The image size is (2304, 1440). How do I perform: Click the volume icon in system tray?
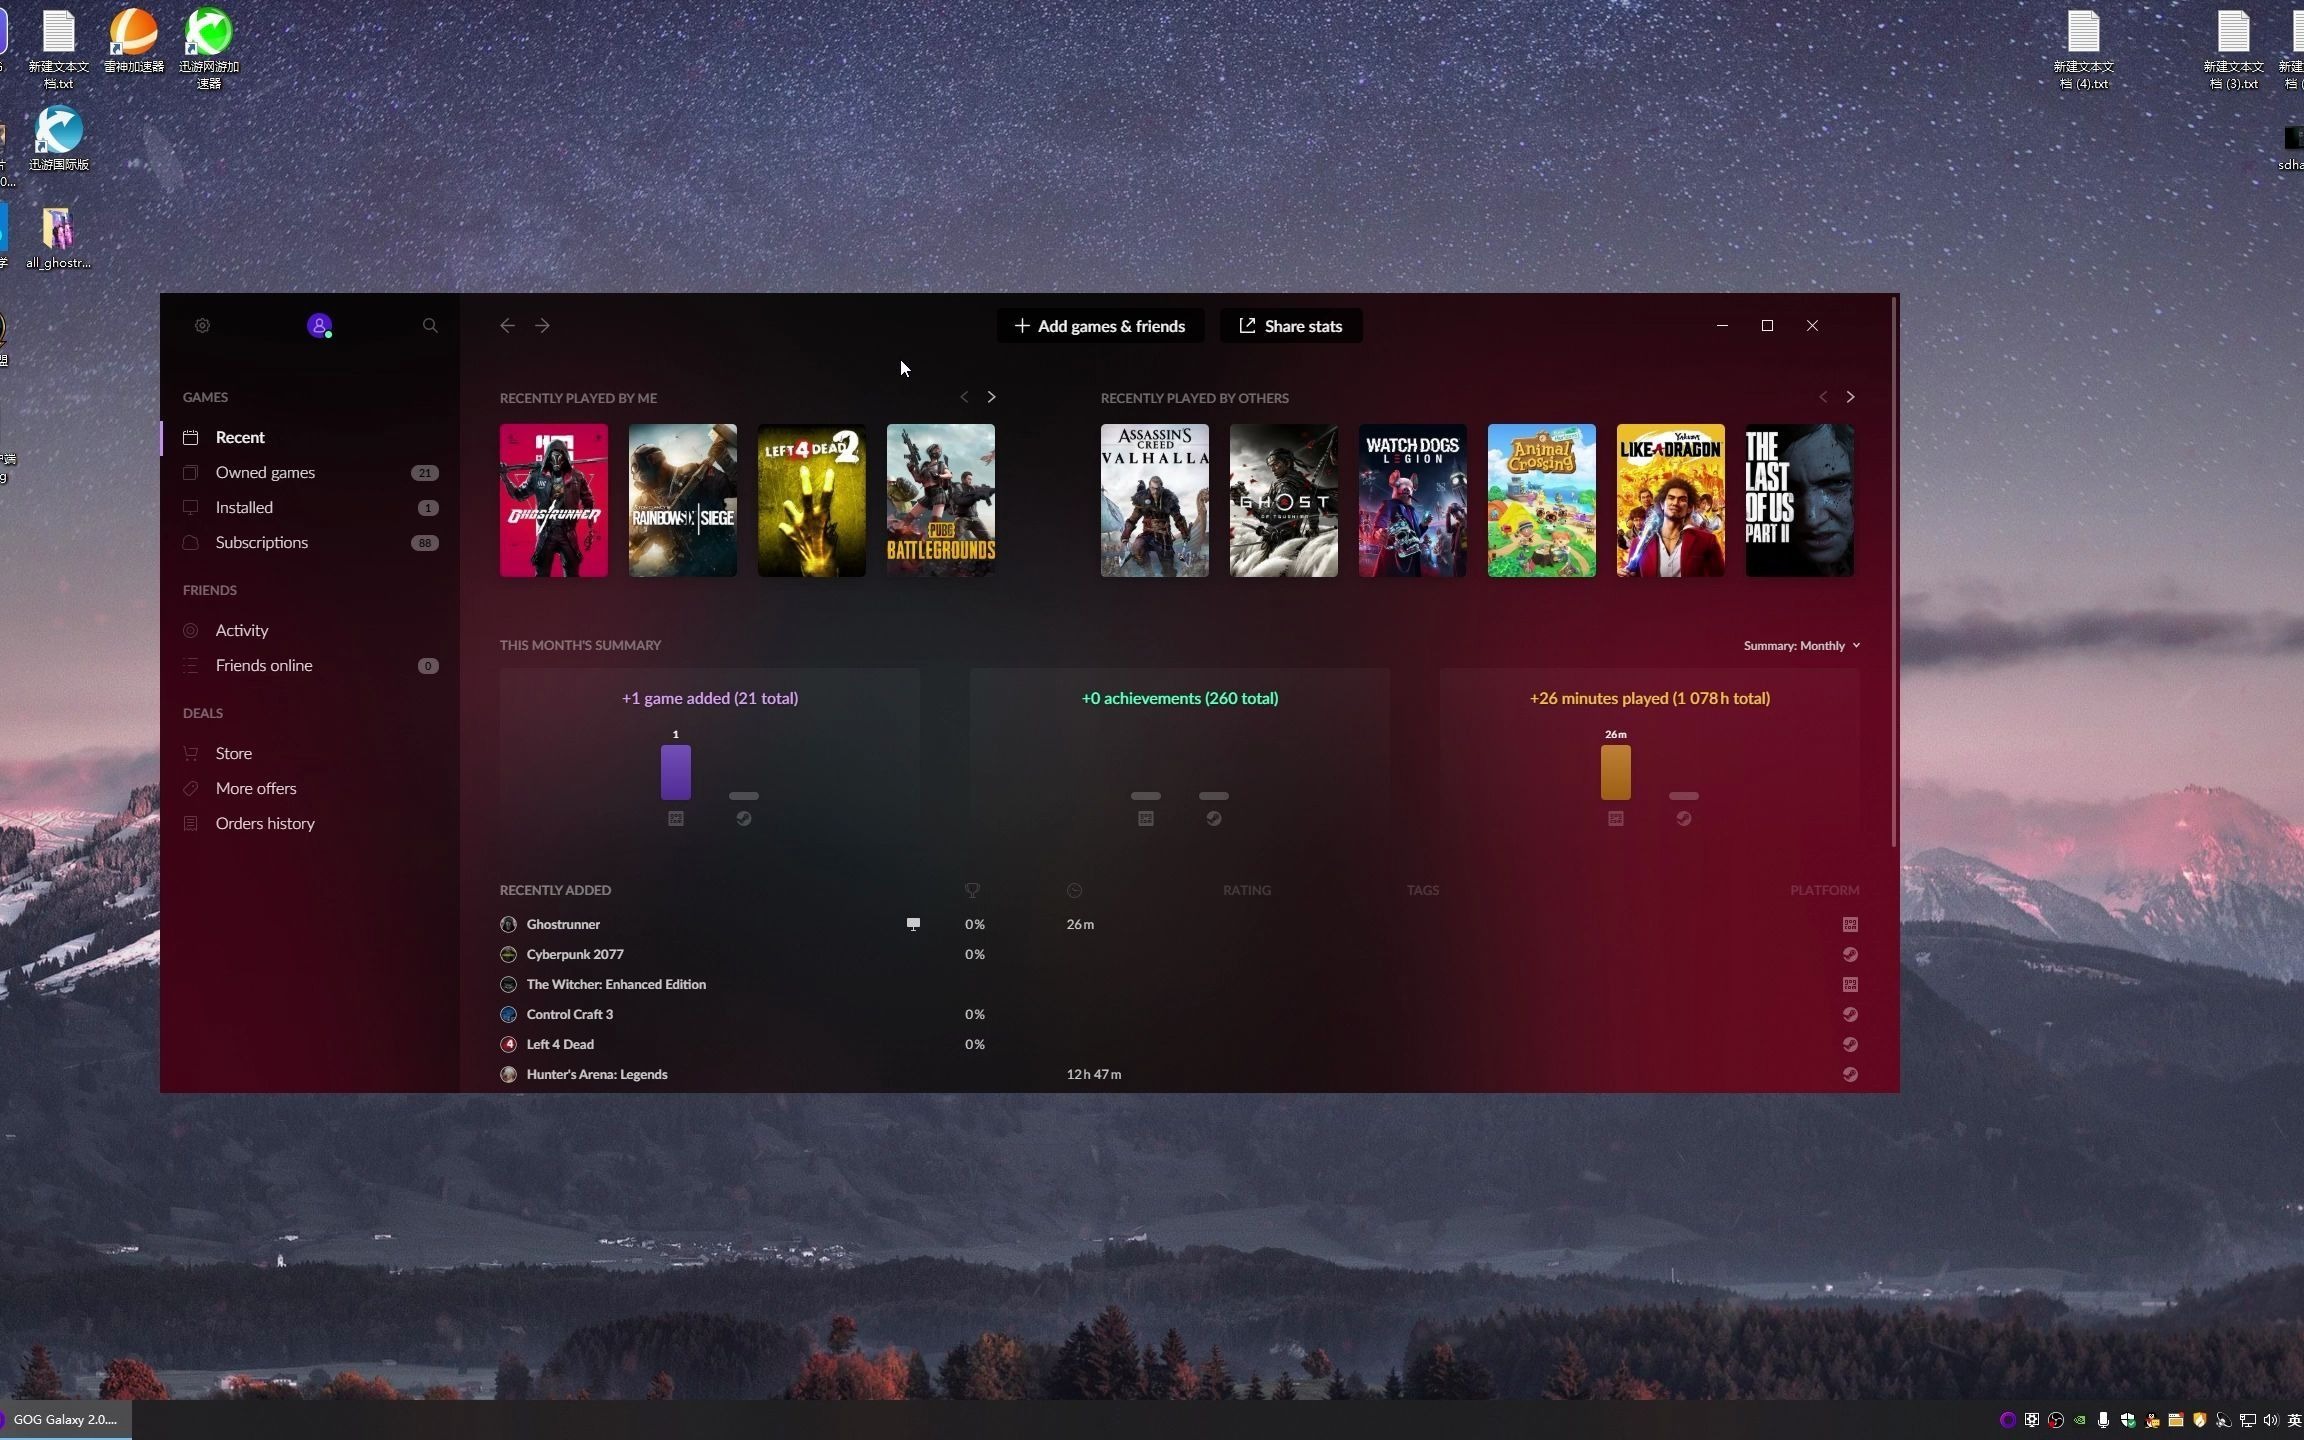pos(2270,1420)
